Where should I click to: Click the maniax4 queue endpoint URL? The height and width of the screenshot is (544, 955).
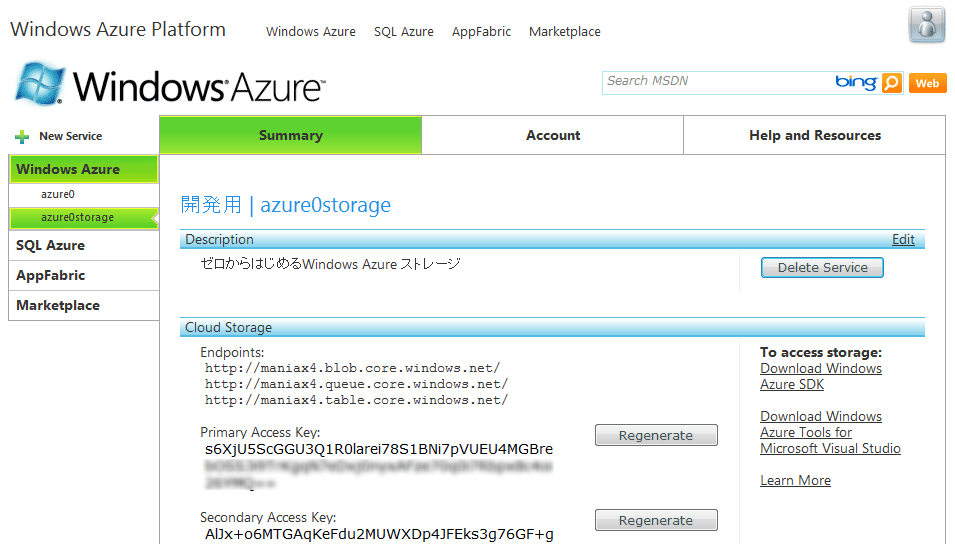[356, 384]
